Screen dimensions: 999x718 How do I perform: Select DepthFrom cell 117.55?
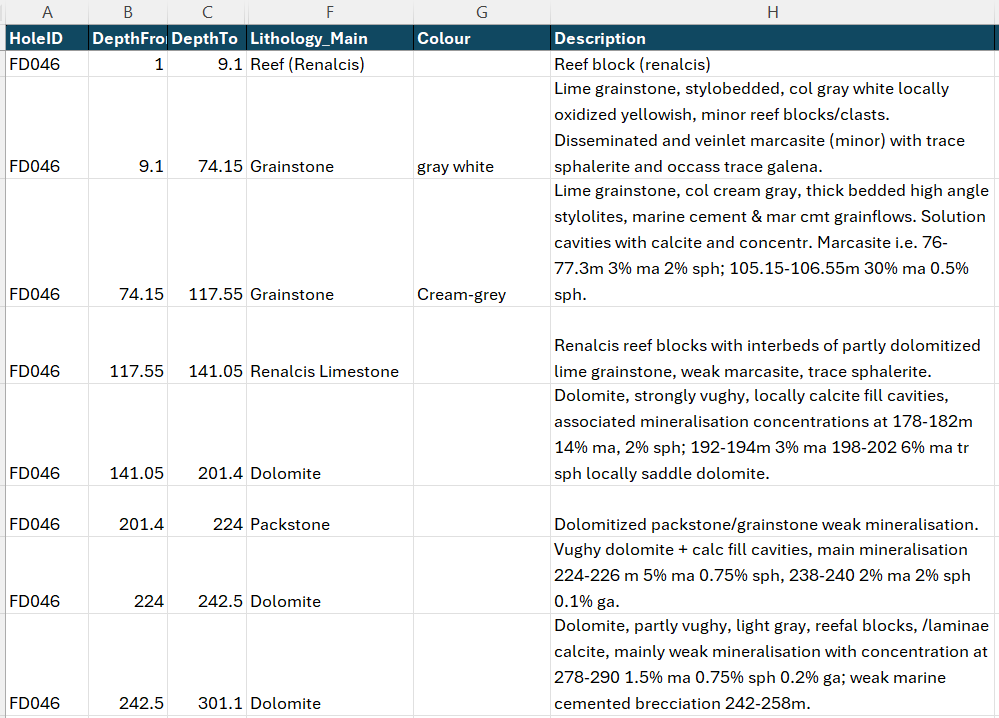[128, 345]
